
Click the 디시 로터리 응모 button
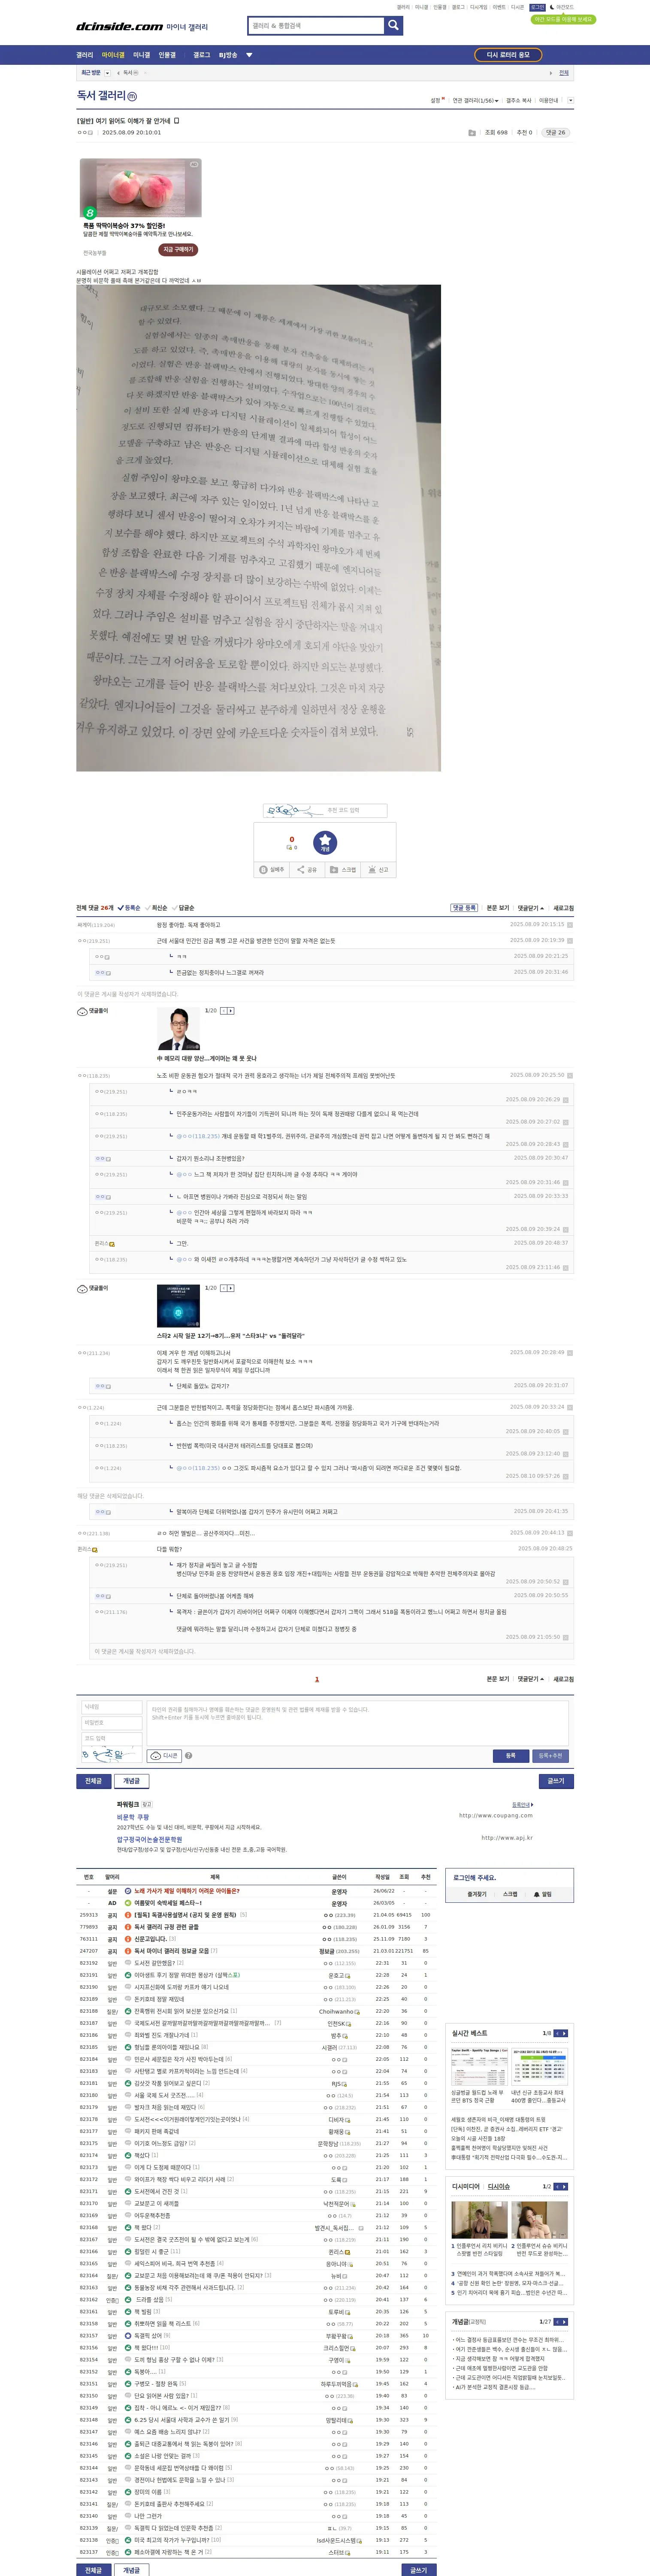(x=508, y=55)
